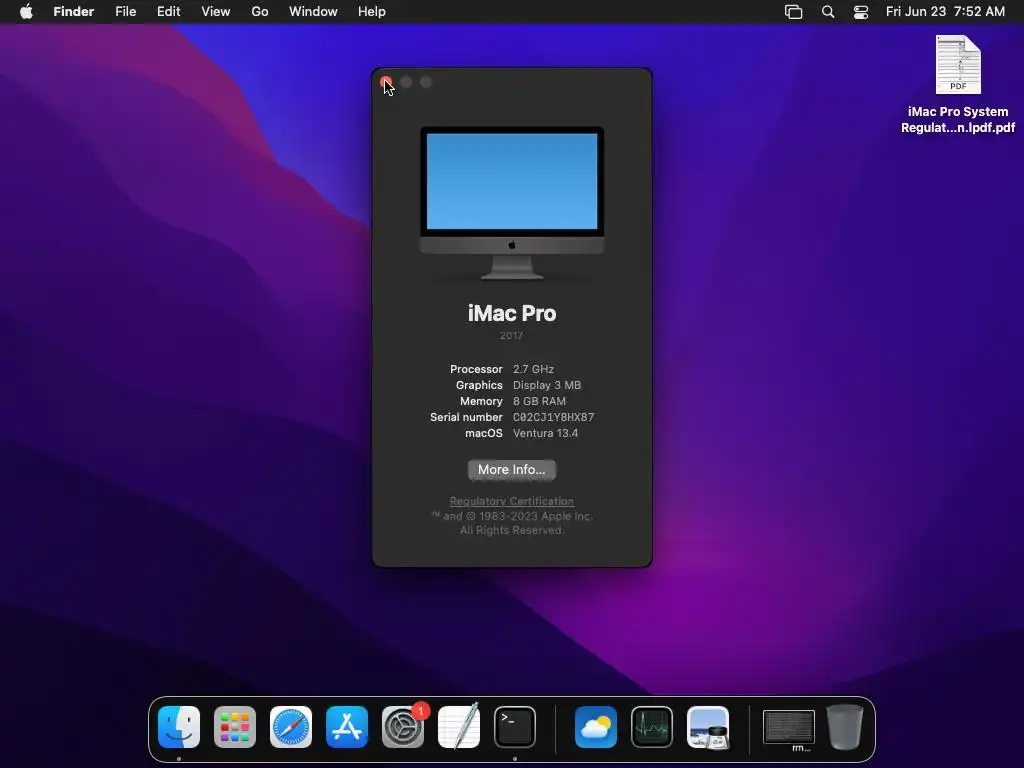Image resolution: width=1024 pixels, height=768 pixels.
Task: Open the Finder menu
Action: [74, 12]
